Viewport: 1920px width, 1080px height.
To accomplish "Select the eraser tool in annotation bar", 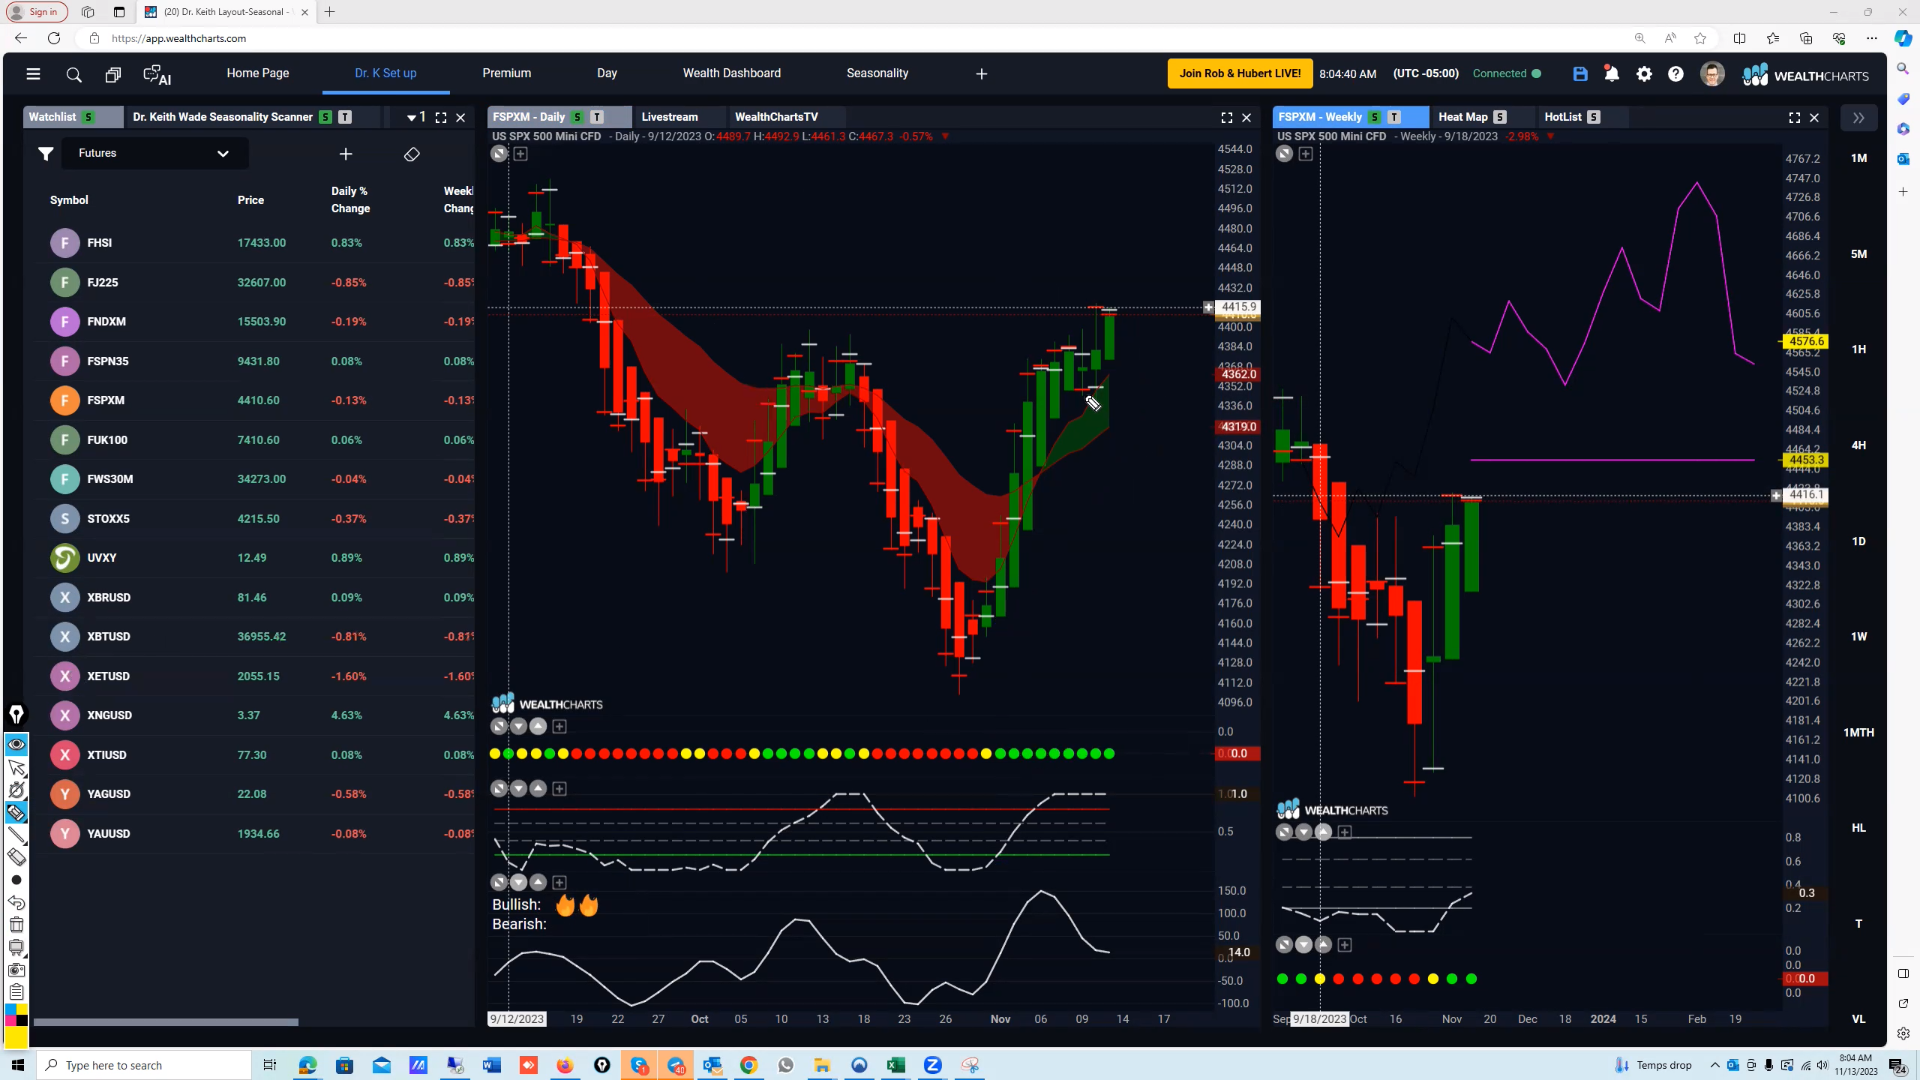I will pos(16,857).
